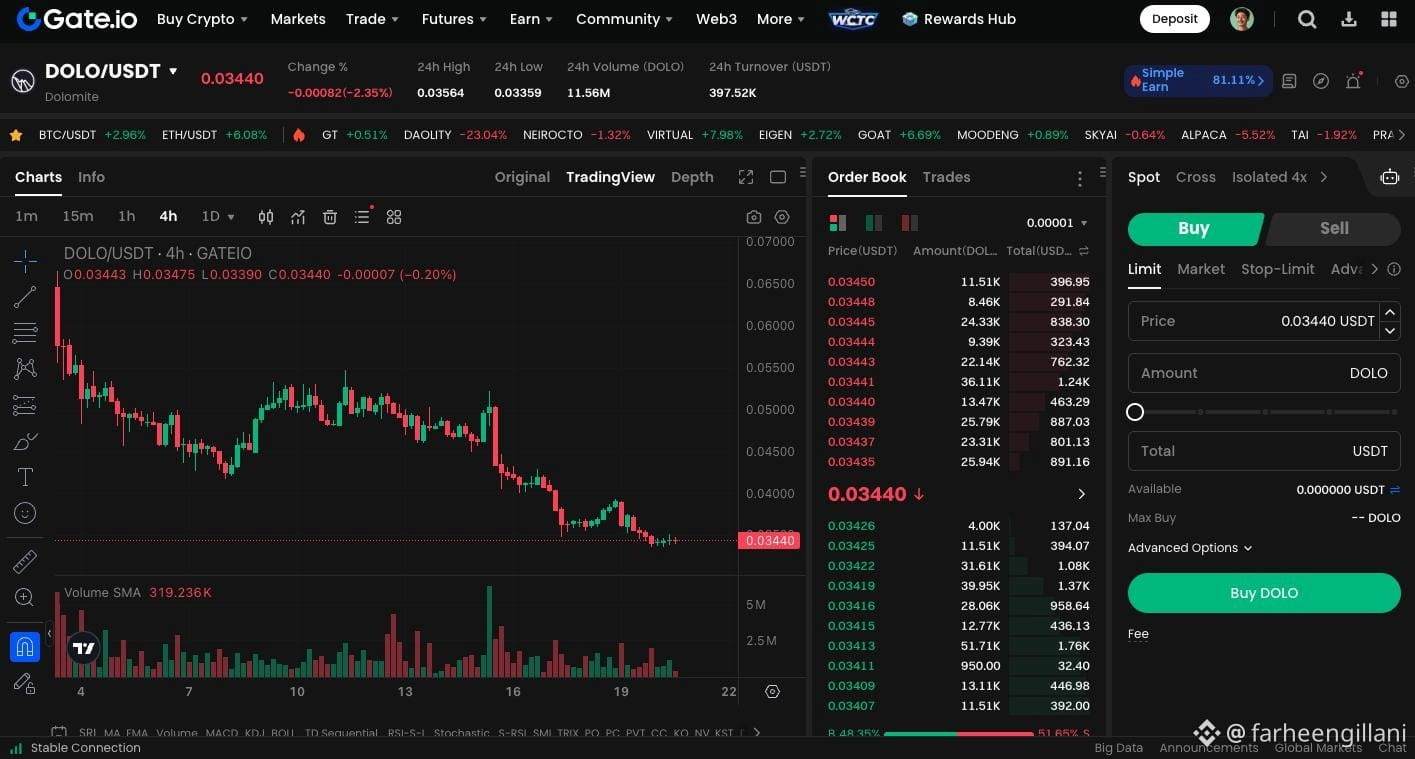Open the Markets link in top navigation

(298, 19)
